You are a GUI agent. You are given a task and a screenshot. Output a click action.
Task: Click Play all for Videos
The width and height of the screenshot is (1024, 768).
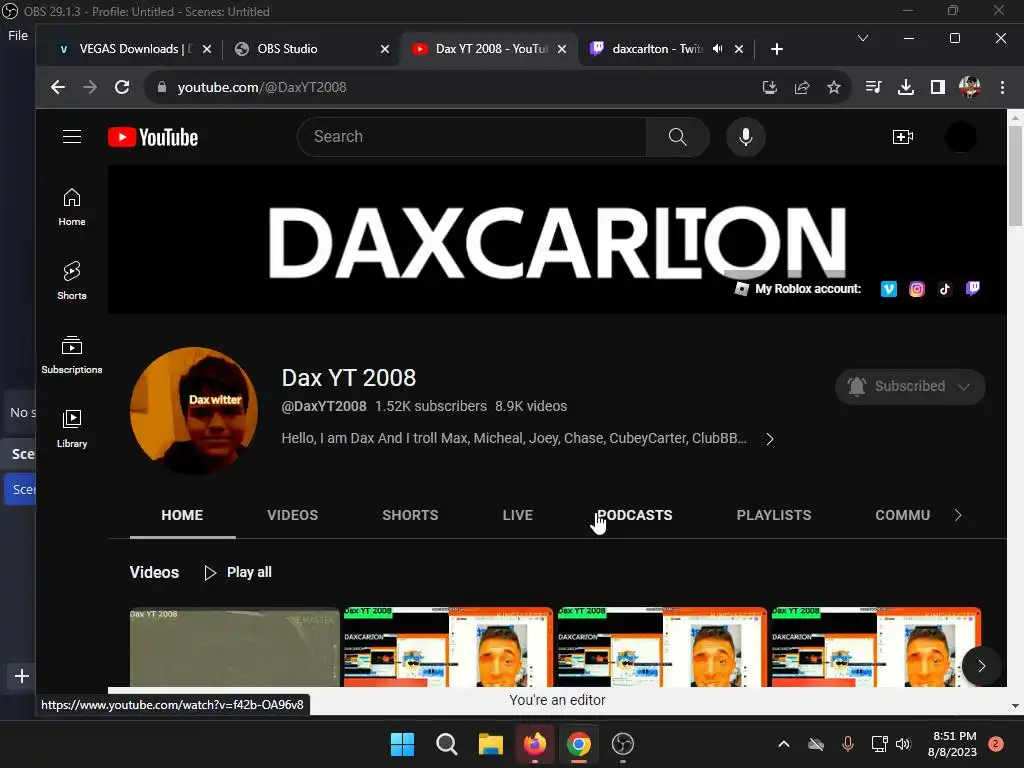click(x=238, y=573)
